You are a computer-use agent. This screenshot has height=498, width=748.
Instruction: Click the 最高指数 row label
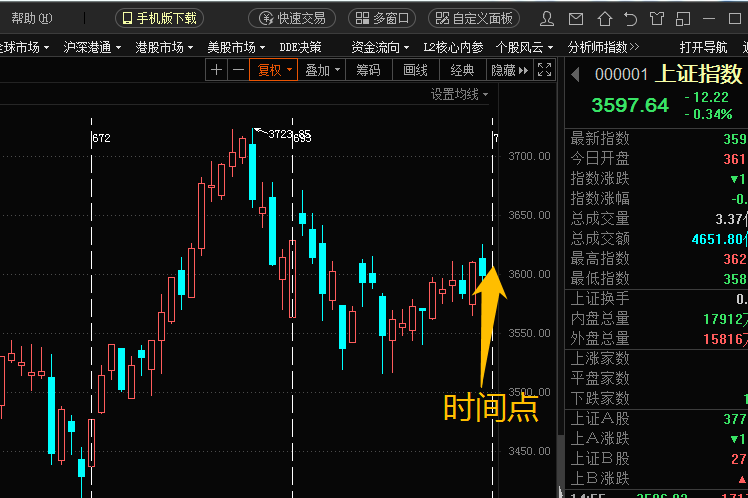(x=600, y=259)
